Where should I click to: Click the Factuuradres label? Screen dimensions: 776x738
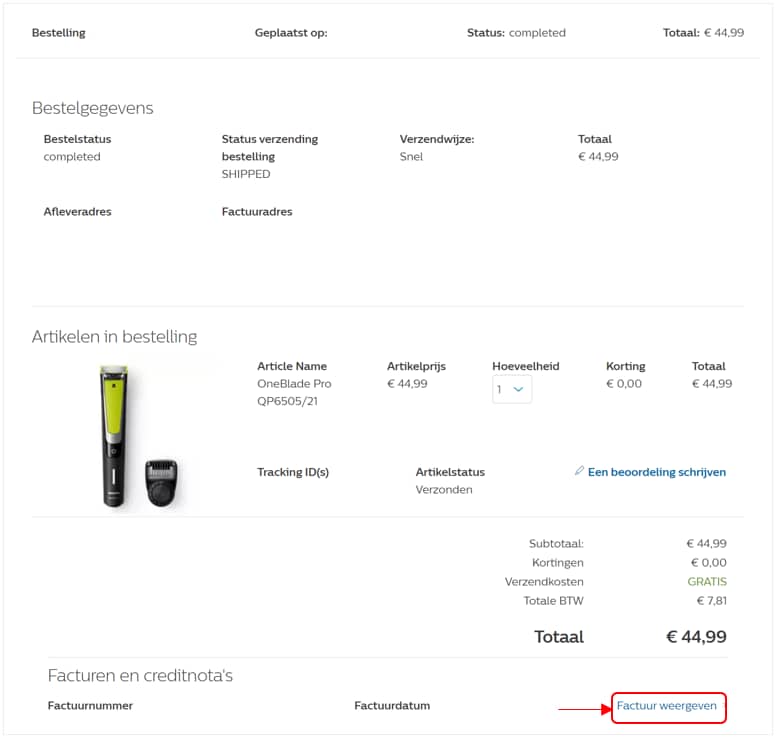tap(257, 212)
